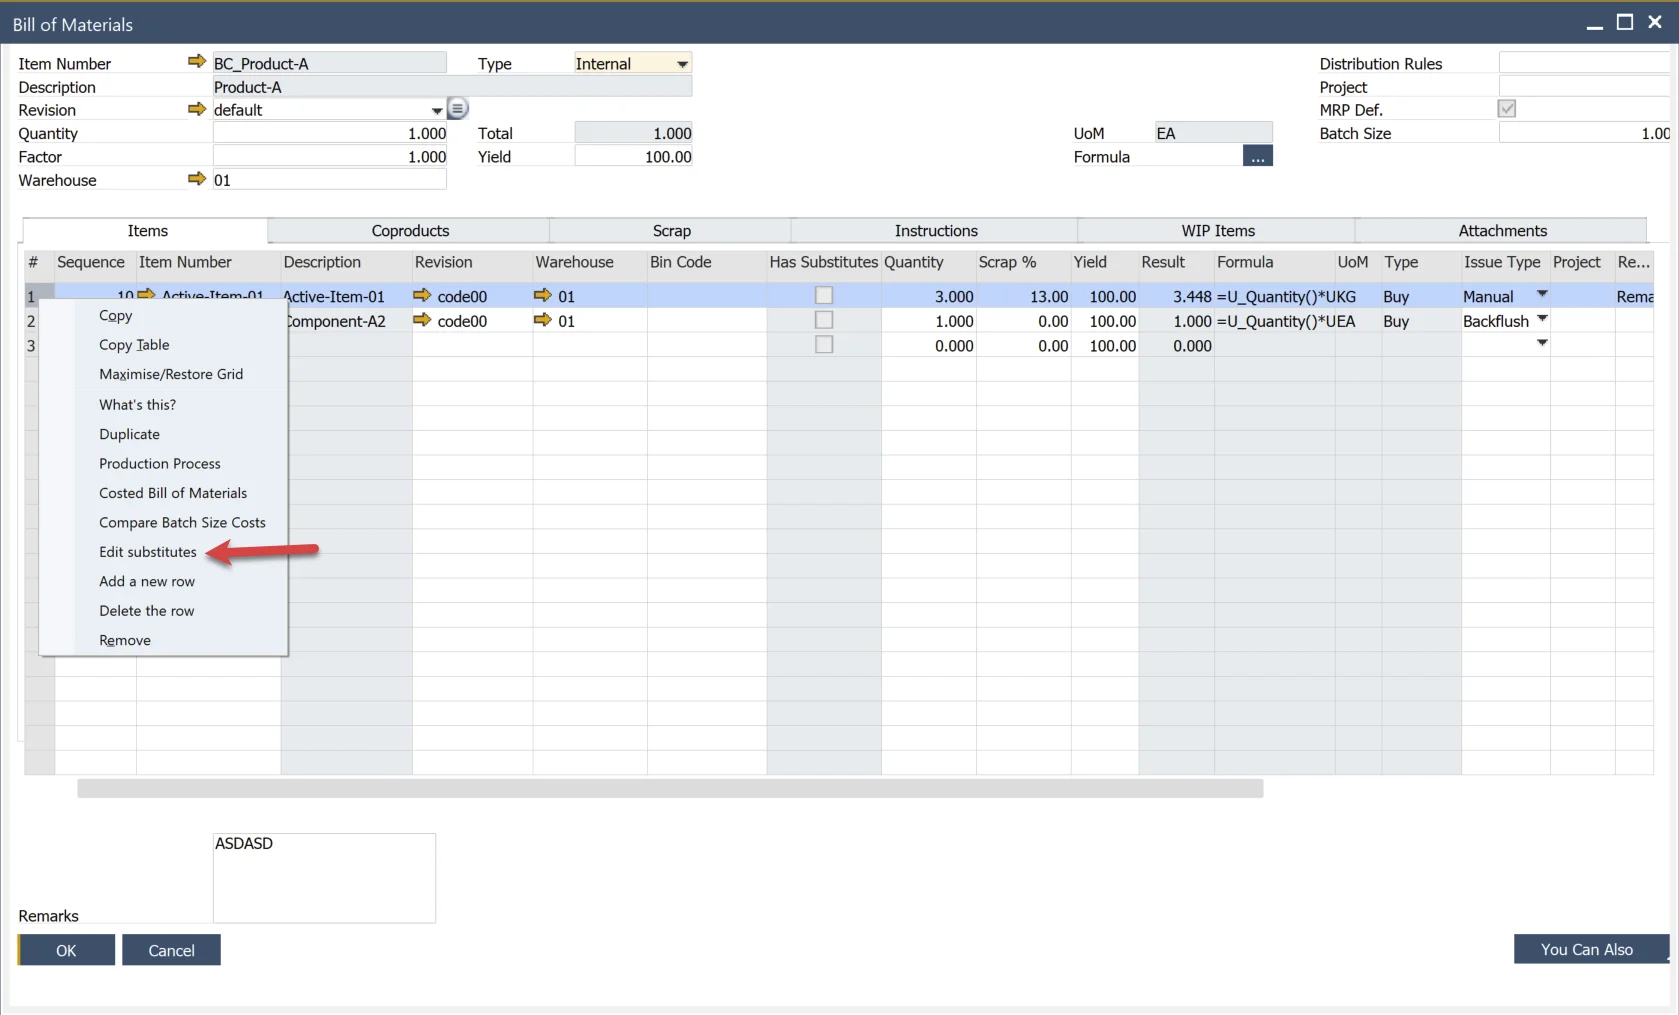Click the Item Number link arrow in header

[196, 62]
